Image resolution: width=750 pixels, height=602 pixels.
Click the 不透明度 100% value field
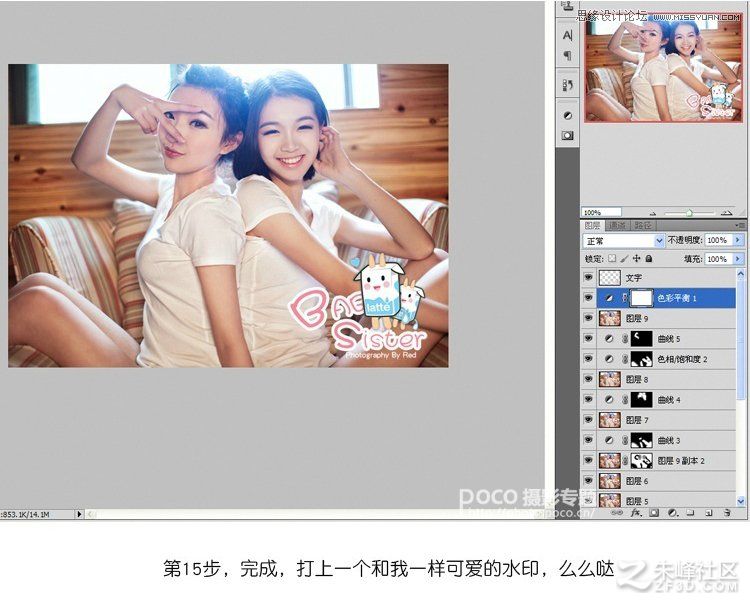(x=718, y=240)
